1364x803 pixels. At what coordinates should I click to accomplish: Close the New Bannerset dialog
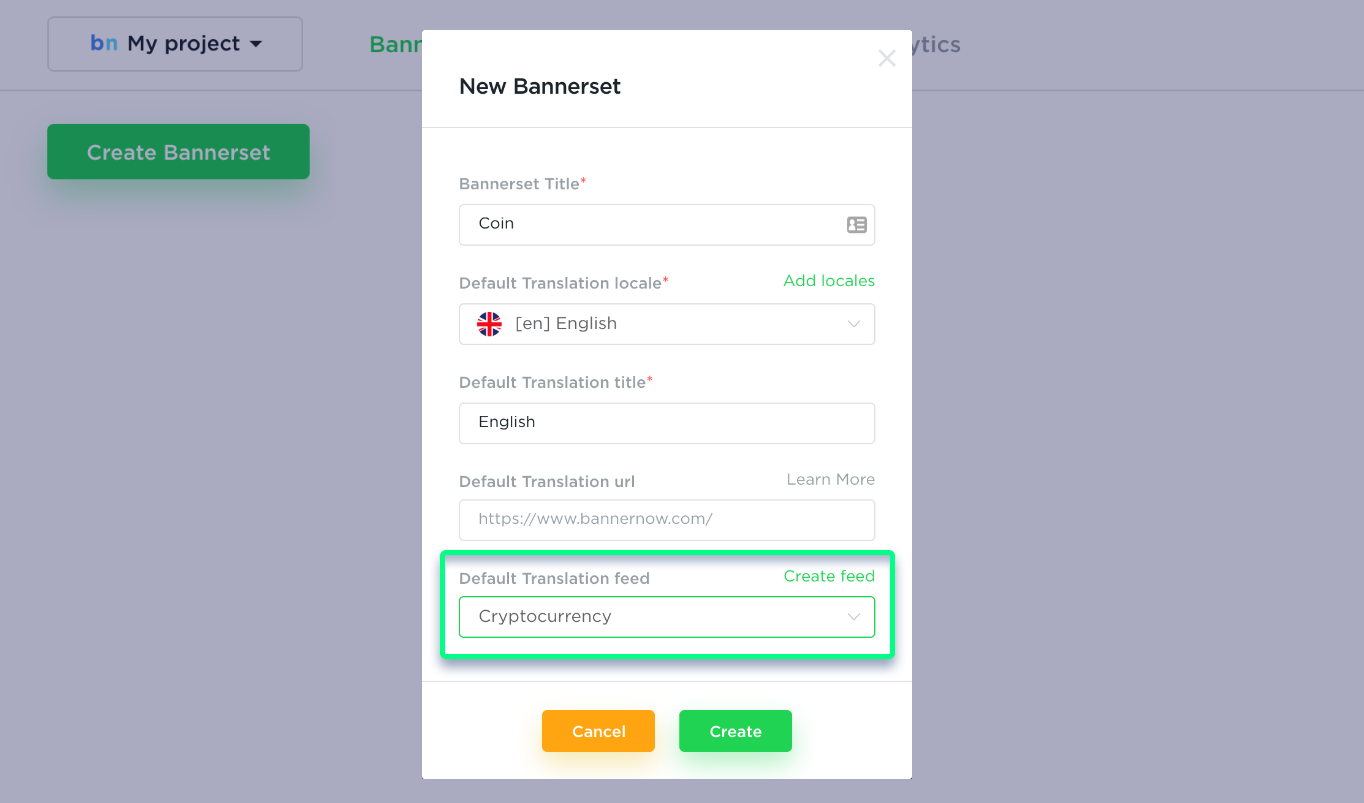tap(886, 59)
